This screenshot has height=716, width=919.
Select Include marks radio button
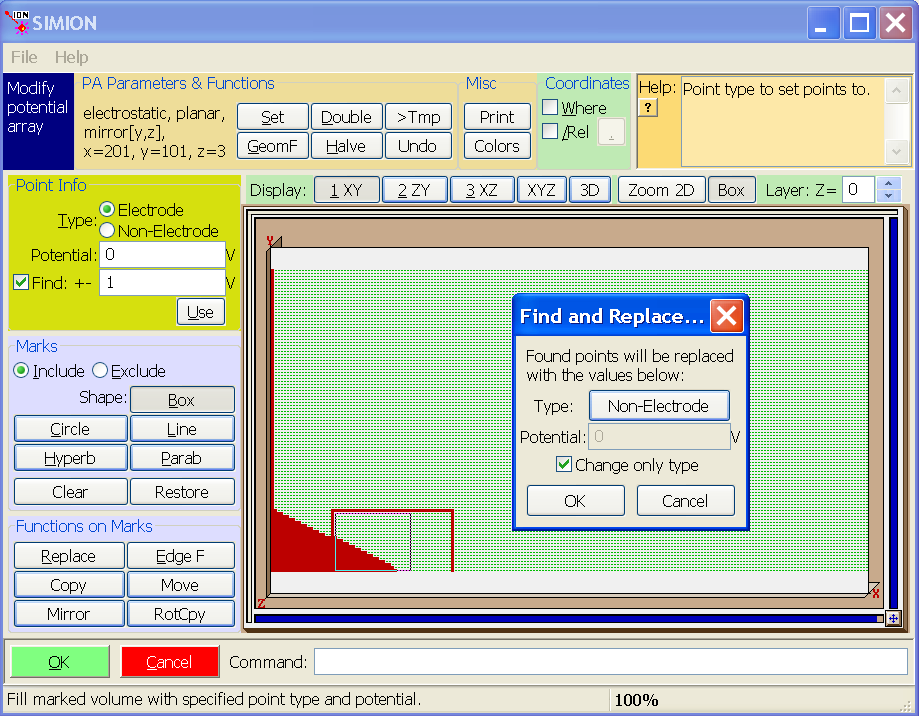pyautogui.click(x=21, y=370)
